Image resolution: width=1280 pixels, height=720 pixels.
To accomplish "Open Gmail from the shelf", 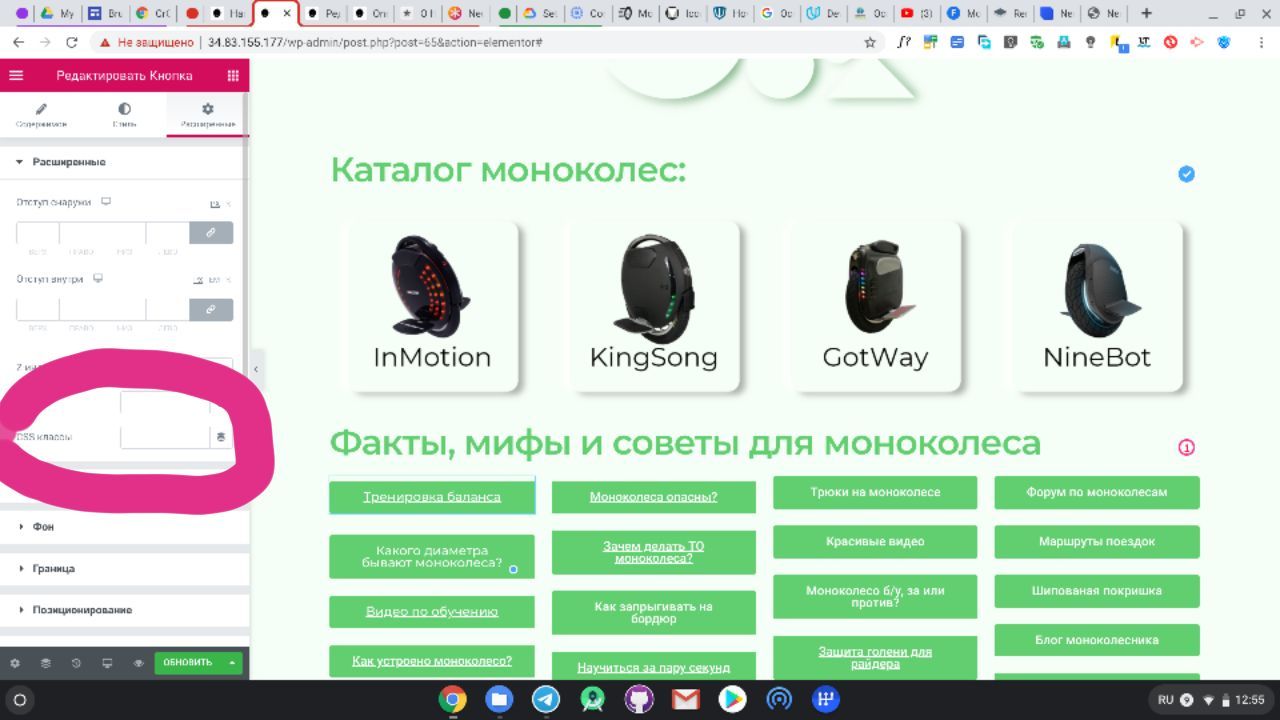I will tap(686, 699).
